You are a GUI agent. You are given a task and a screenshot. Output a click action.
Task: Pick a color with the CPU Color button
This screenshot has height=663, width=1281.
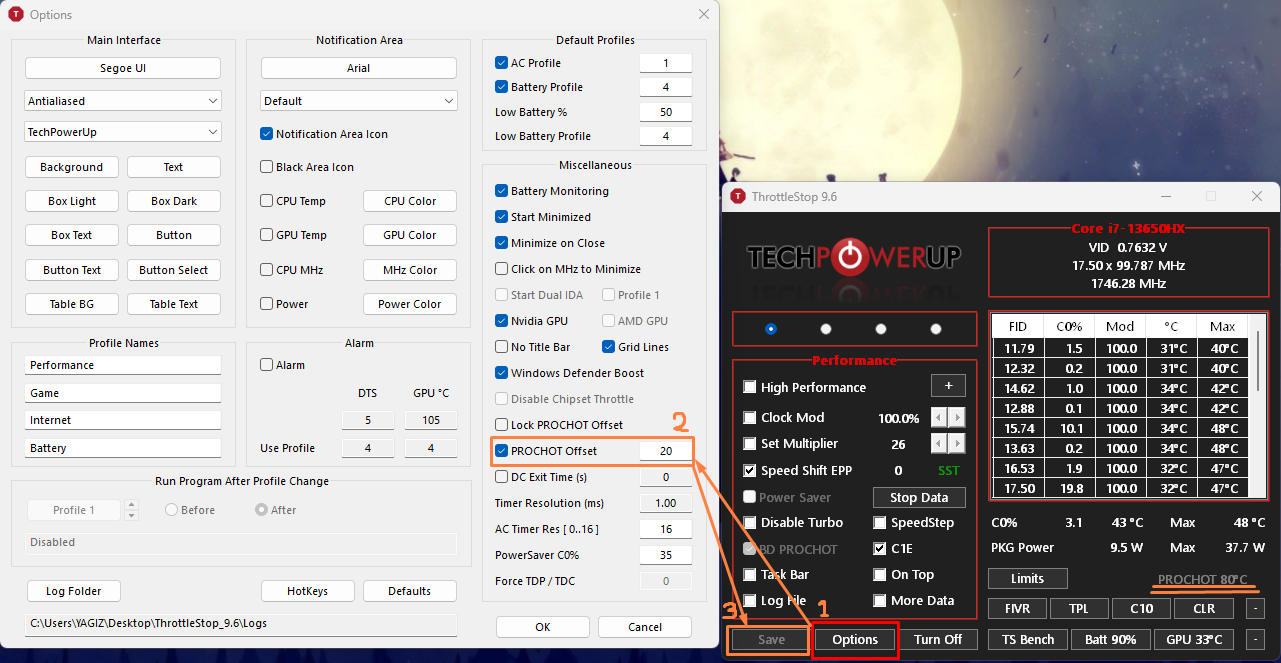pyautogui.click(x=410, y=201)
